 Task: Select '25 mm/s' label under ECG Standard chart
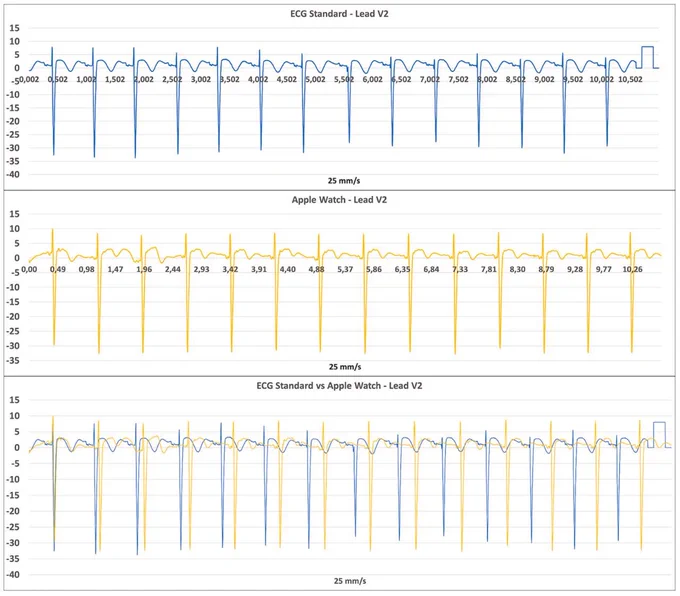[x=344, y=181]
